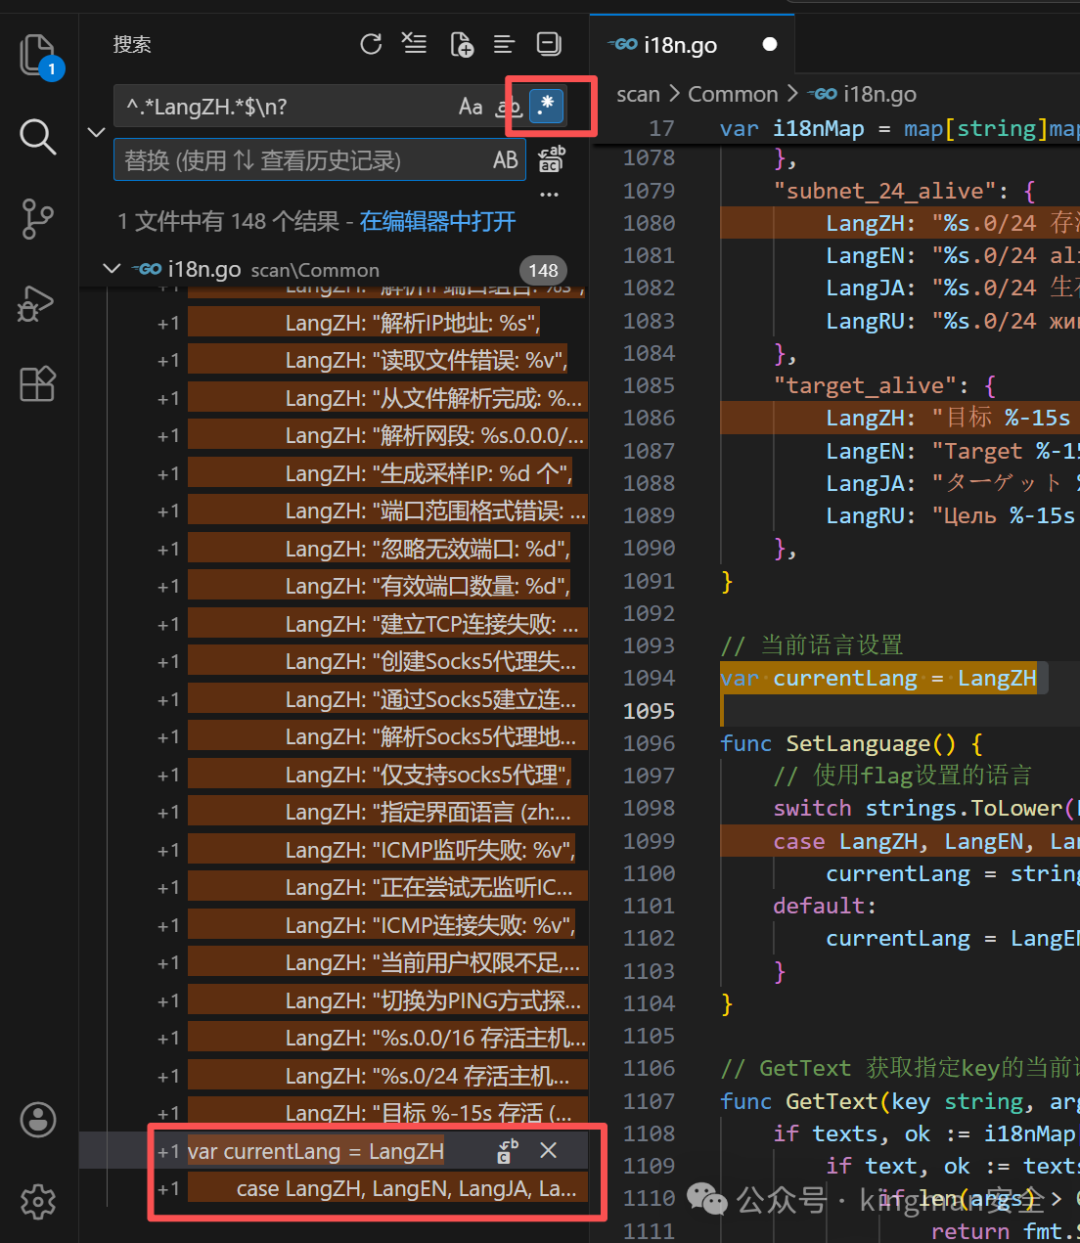Select the i18n.go editor tab
1080x1243 pixels.
click(x=679, y=45)
